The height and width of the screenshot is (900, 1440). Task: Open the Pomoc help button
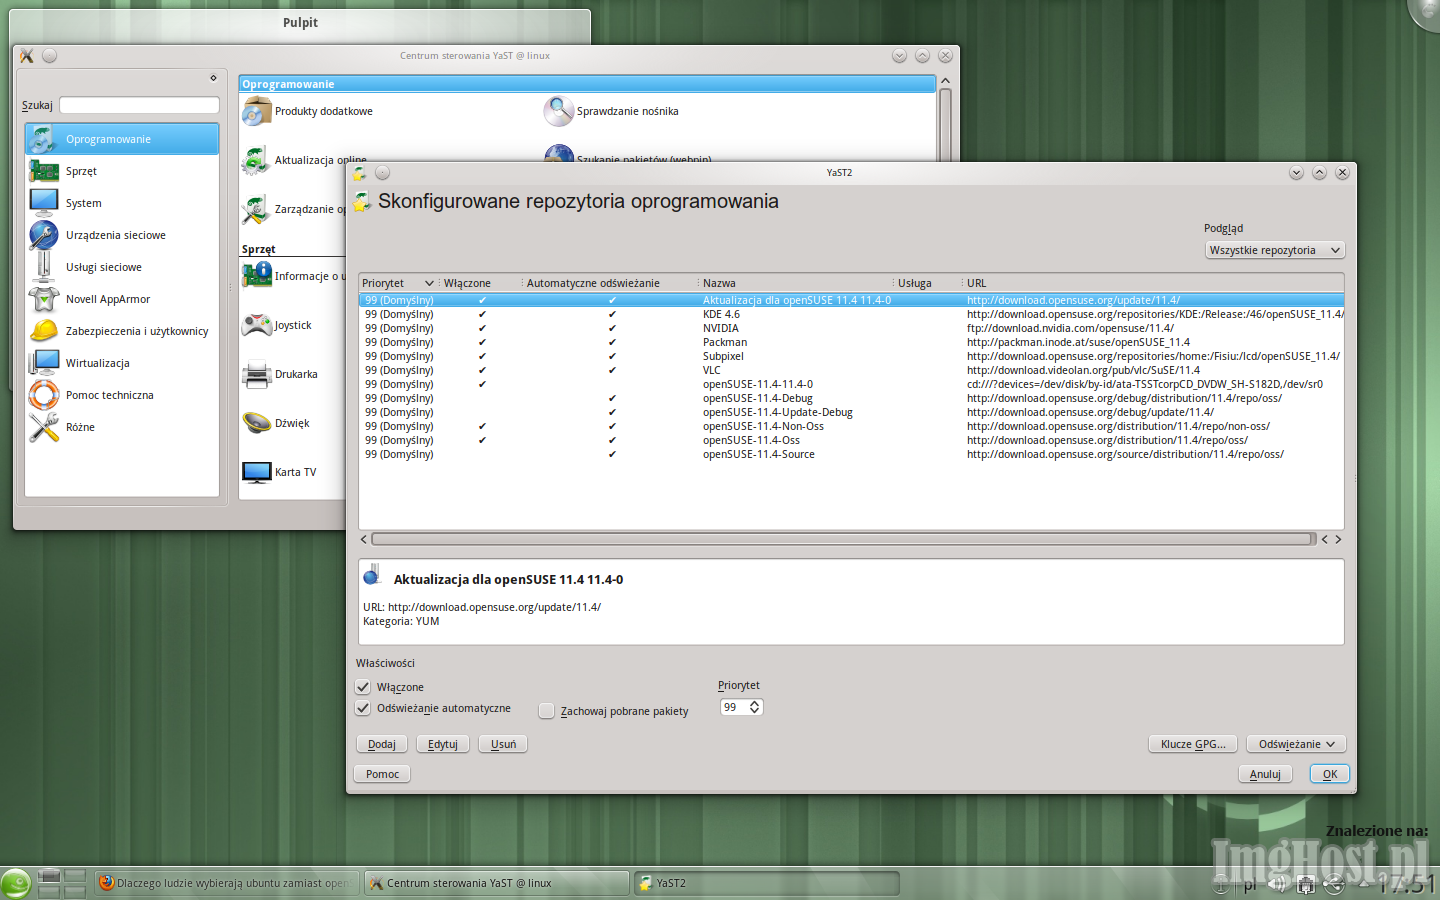tap(382, 774)
